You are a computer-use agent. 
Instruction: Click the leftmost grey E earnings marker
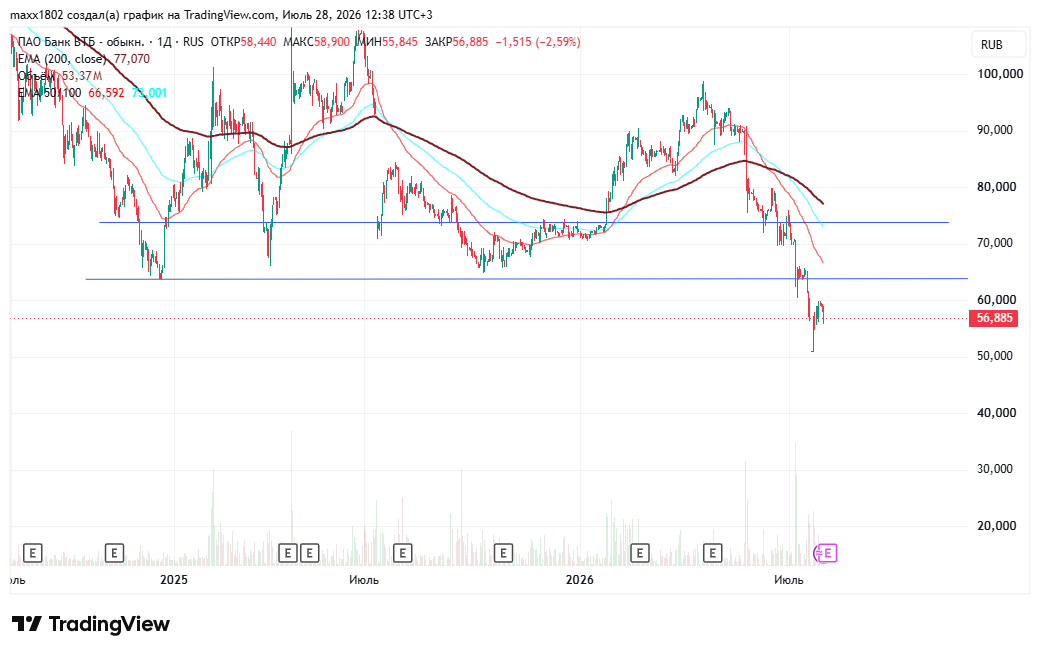click(x=32, y=553)
